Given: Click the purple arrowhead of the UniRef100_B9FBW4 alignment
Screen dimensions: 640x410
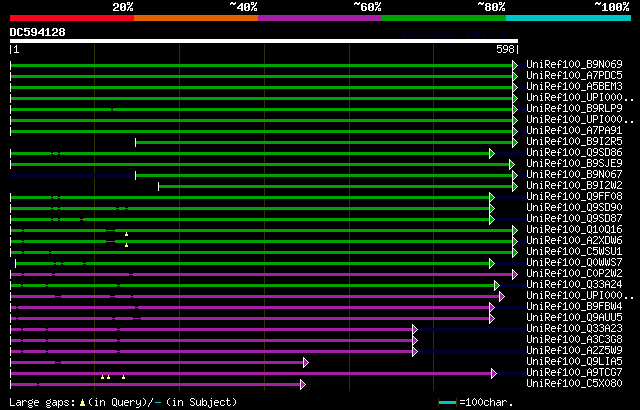Looking at the screenshot, I should 492,308.
